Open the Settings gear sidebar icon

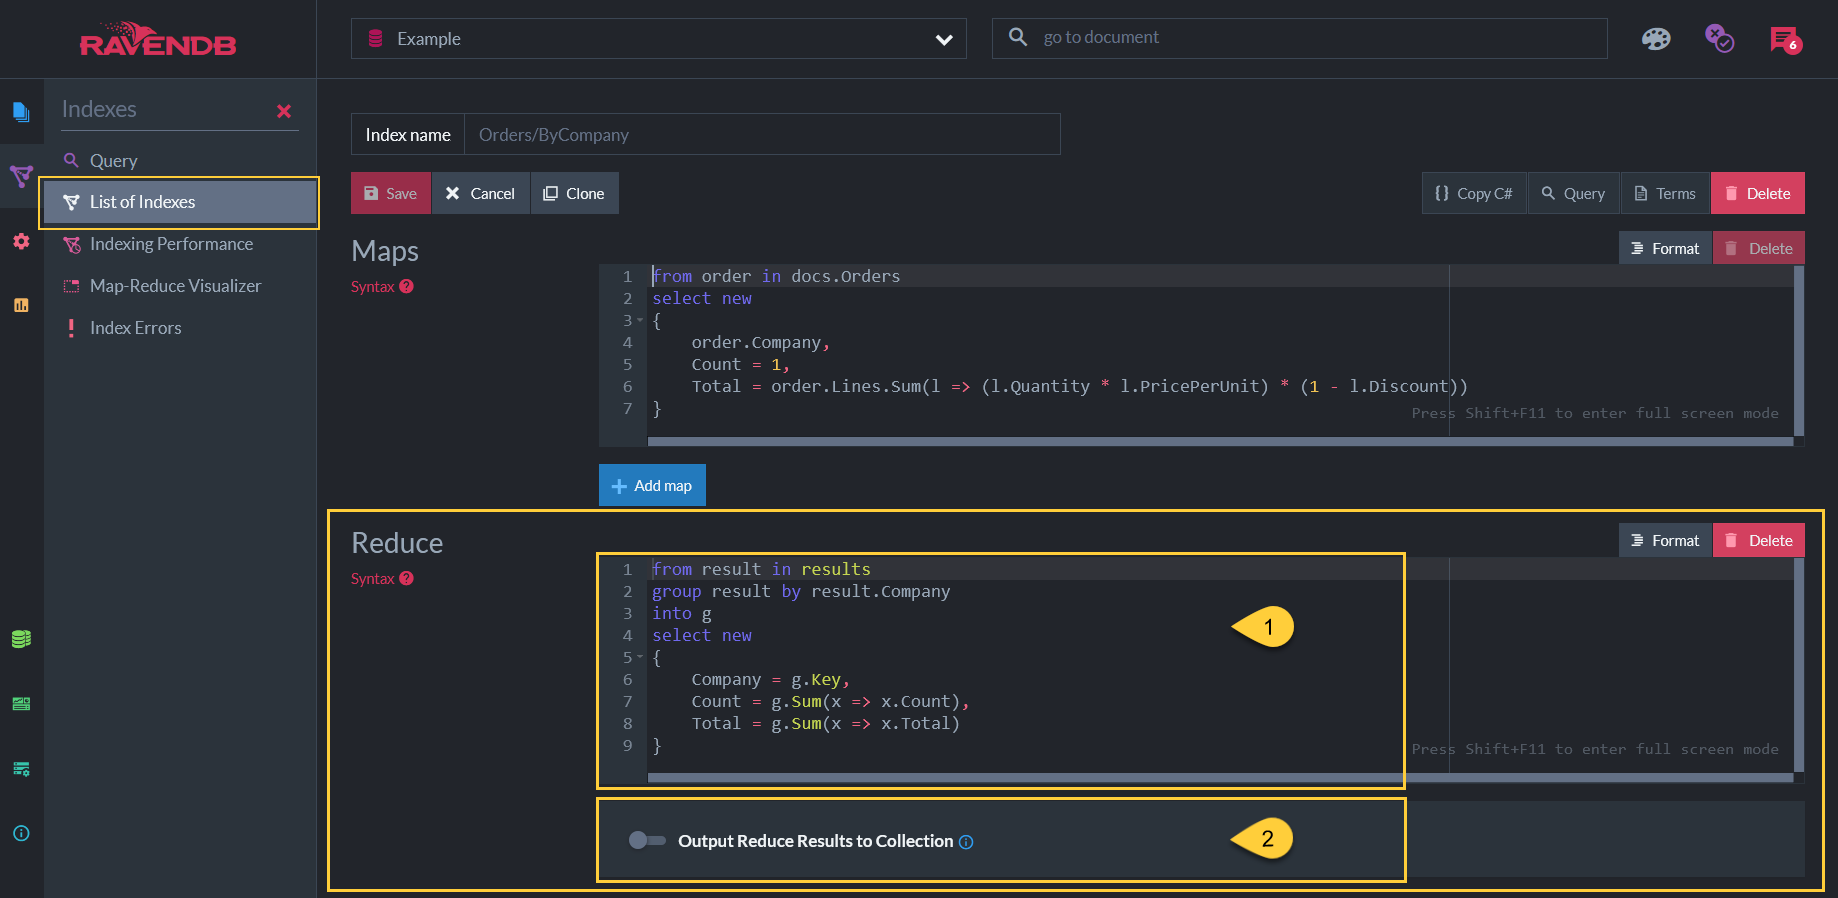point(21,241)
